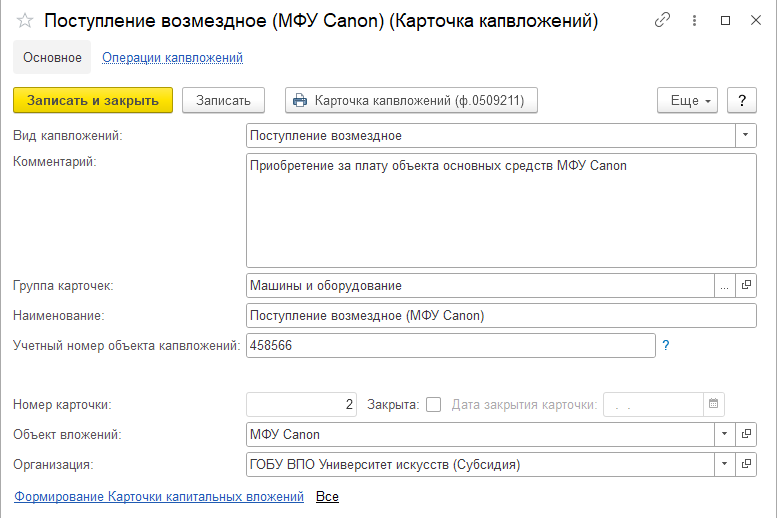Toggle the Закрыта checkbox

click(x=434, y=404)
